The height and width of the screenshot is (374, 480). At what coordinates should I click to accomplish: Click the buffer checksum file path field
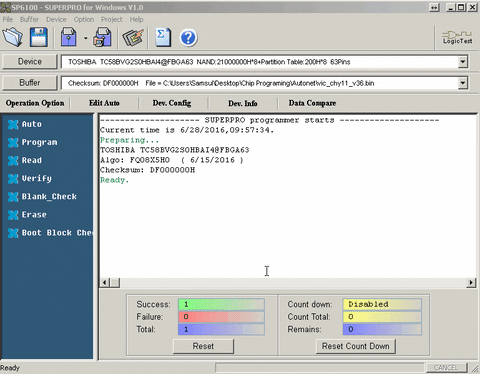(x=260, y=83)
